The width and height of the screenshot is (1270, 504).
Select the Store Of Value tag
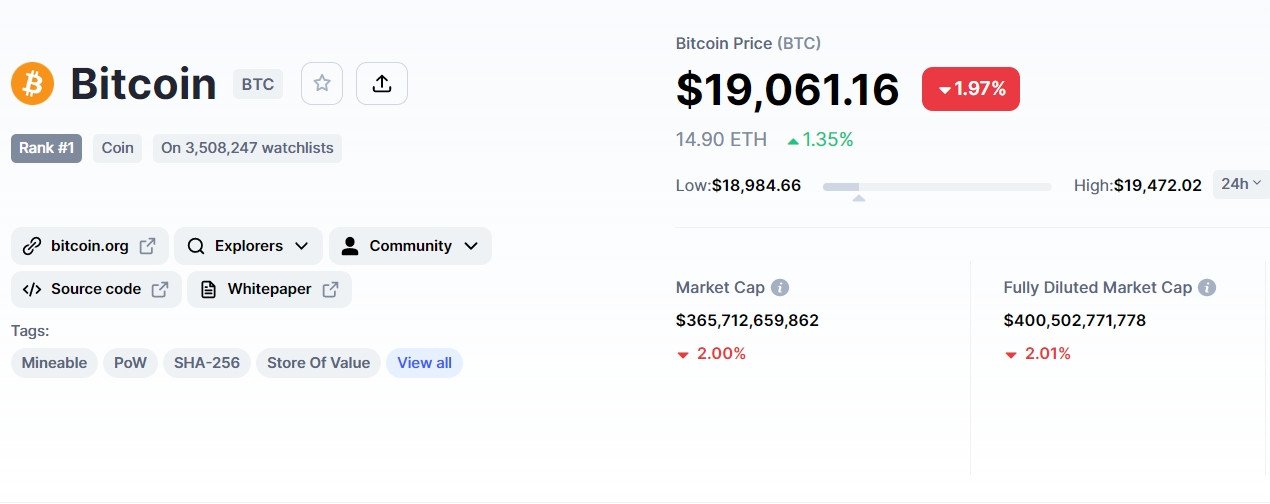[x=318, y=363]
